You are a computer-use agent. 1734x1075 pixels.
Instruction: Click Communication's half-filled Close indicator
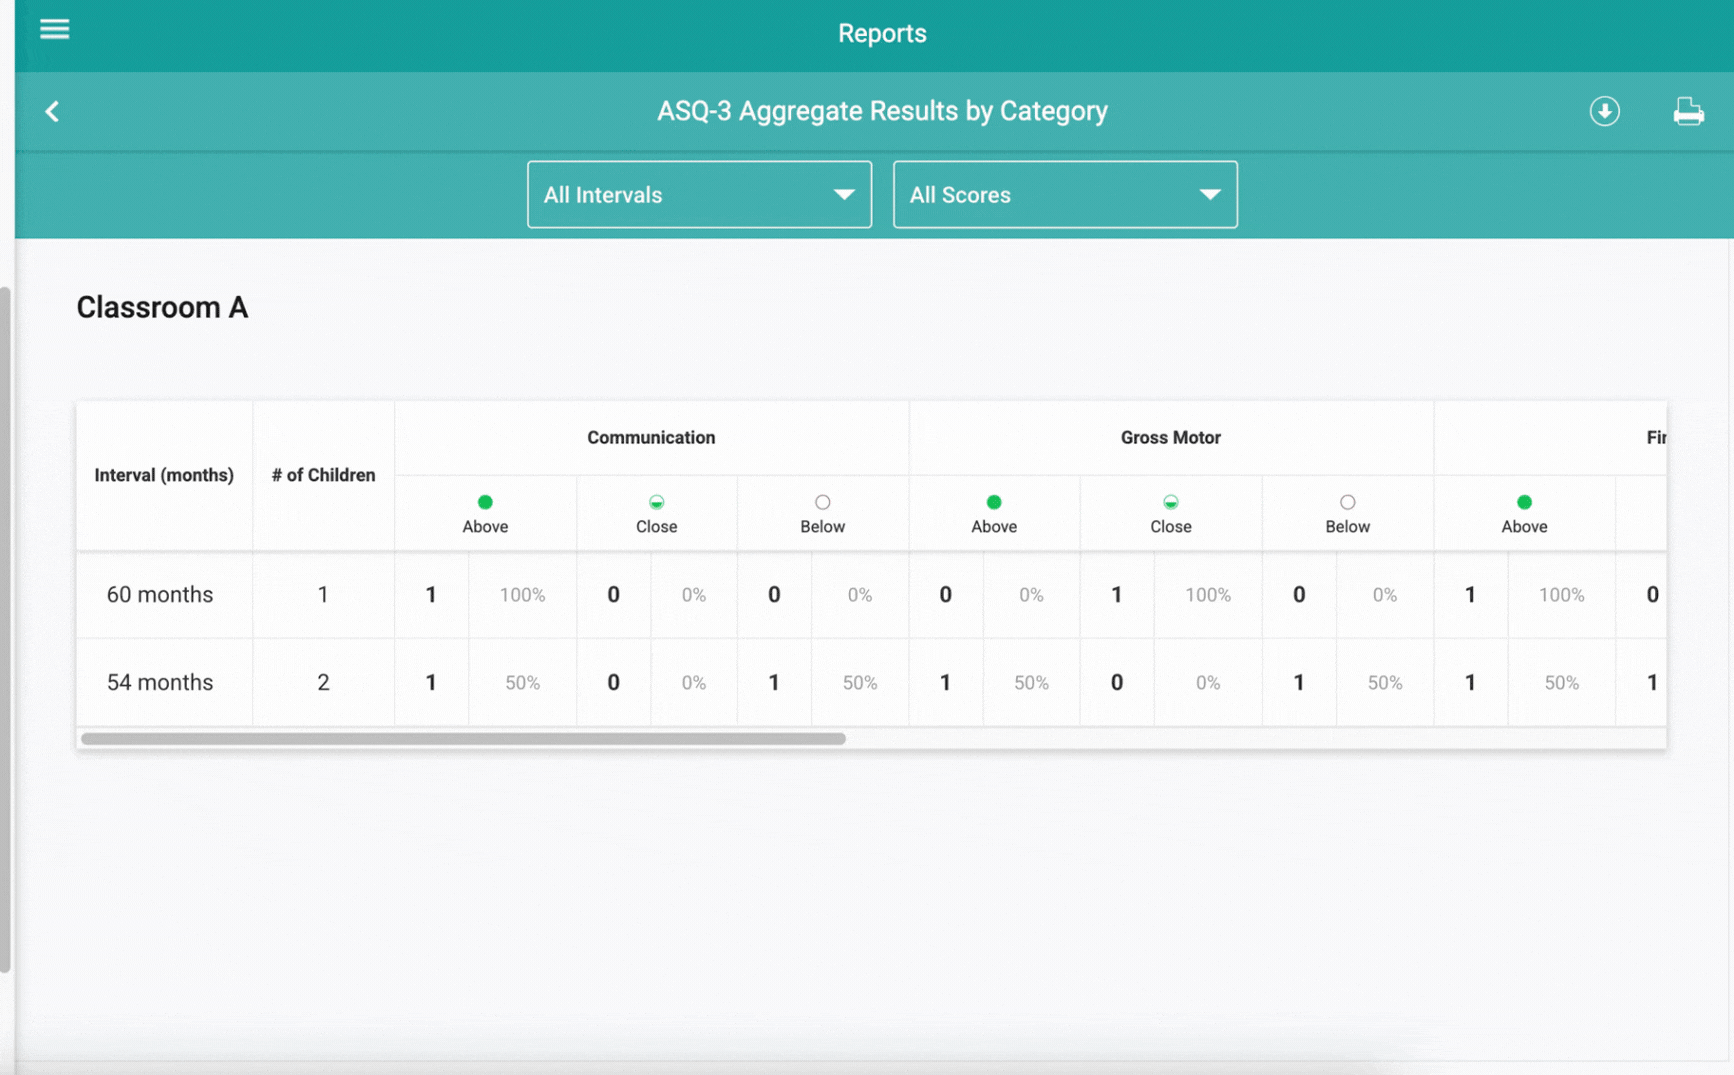tap(656, 502)
